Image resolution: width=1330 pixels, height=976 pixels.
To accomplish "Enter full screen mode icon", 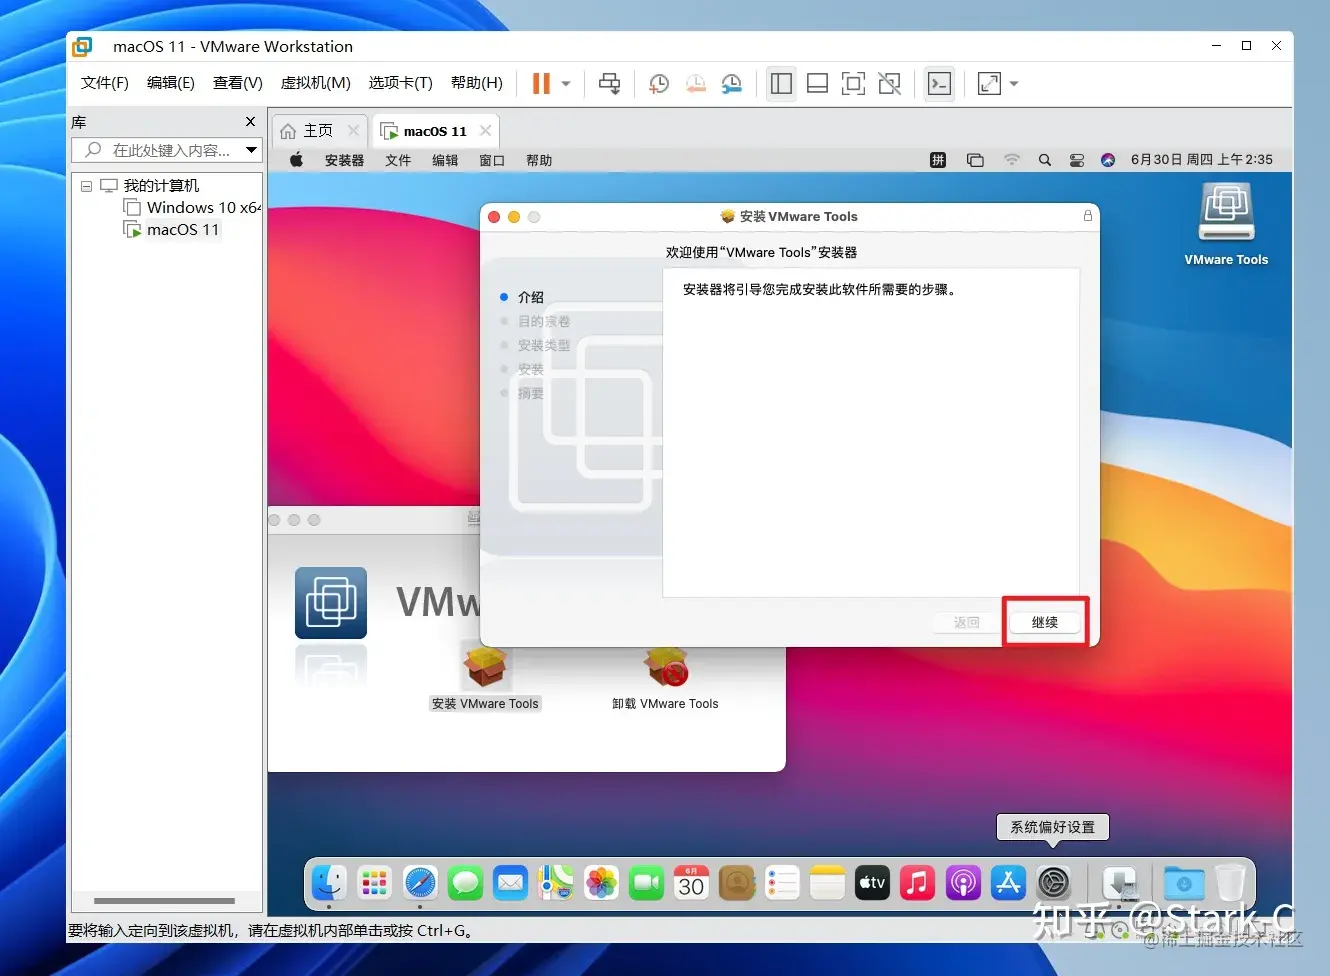I will coord(853,84).
